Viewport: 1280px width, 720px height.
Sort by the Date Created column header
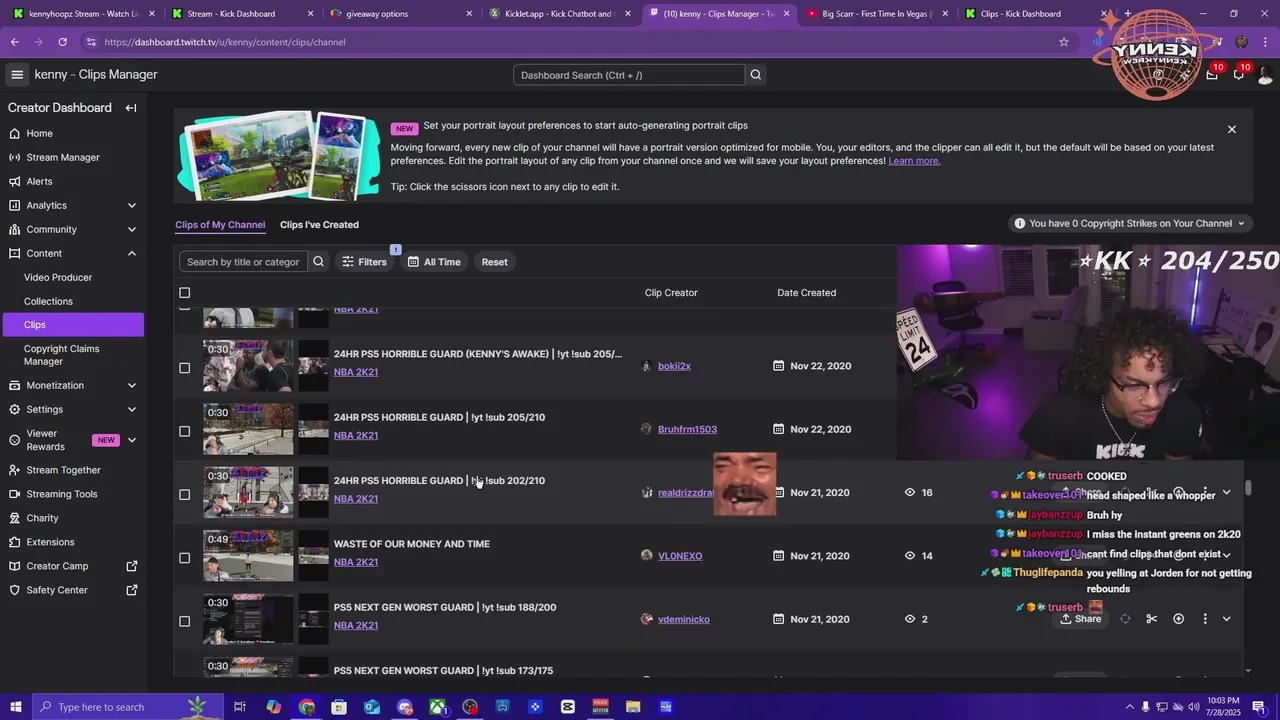[806, 293]
